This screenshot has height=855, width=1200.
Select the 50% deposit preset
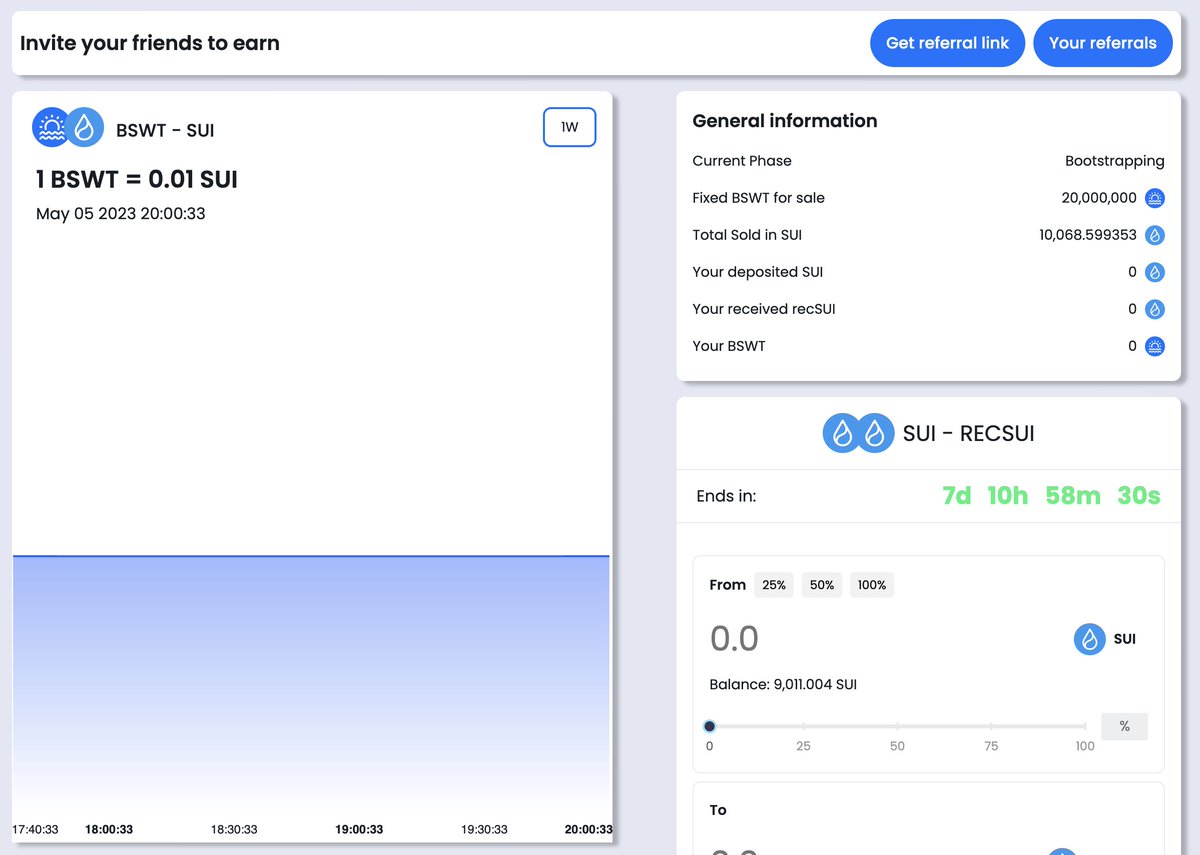coord(821,584)
